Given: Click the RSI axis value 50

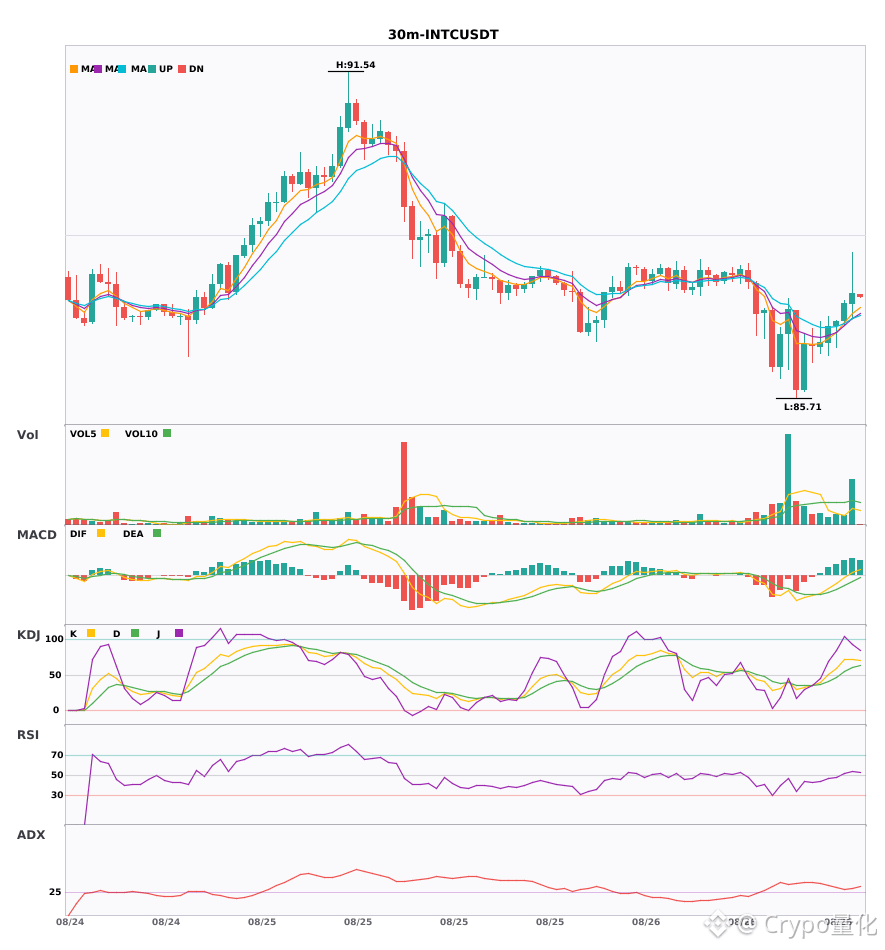Looking at the screenshot, I should pos(57,775).
